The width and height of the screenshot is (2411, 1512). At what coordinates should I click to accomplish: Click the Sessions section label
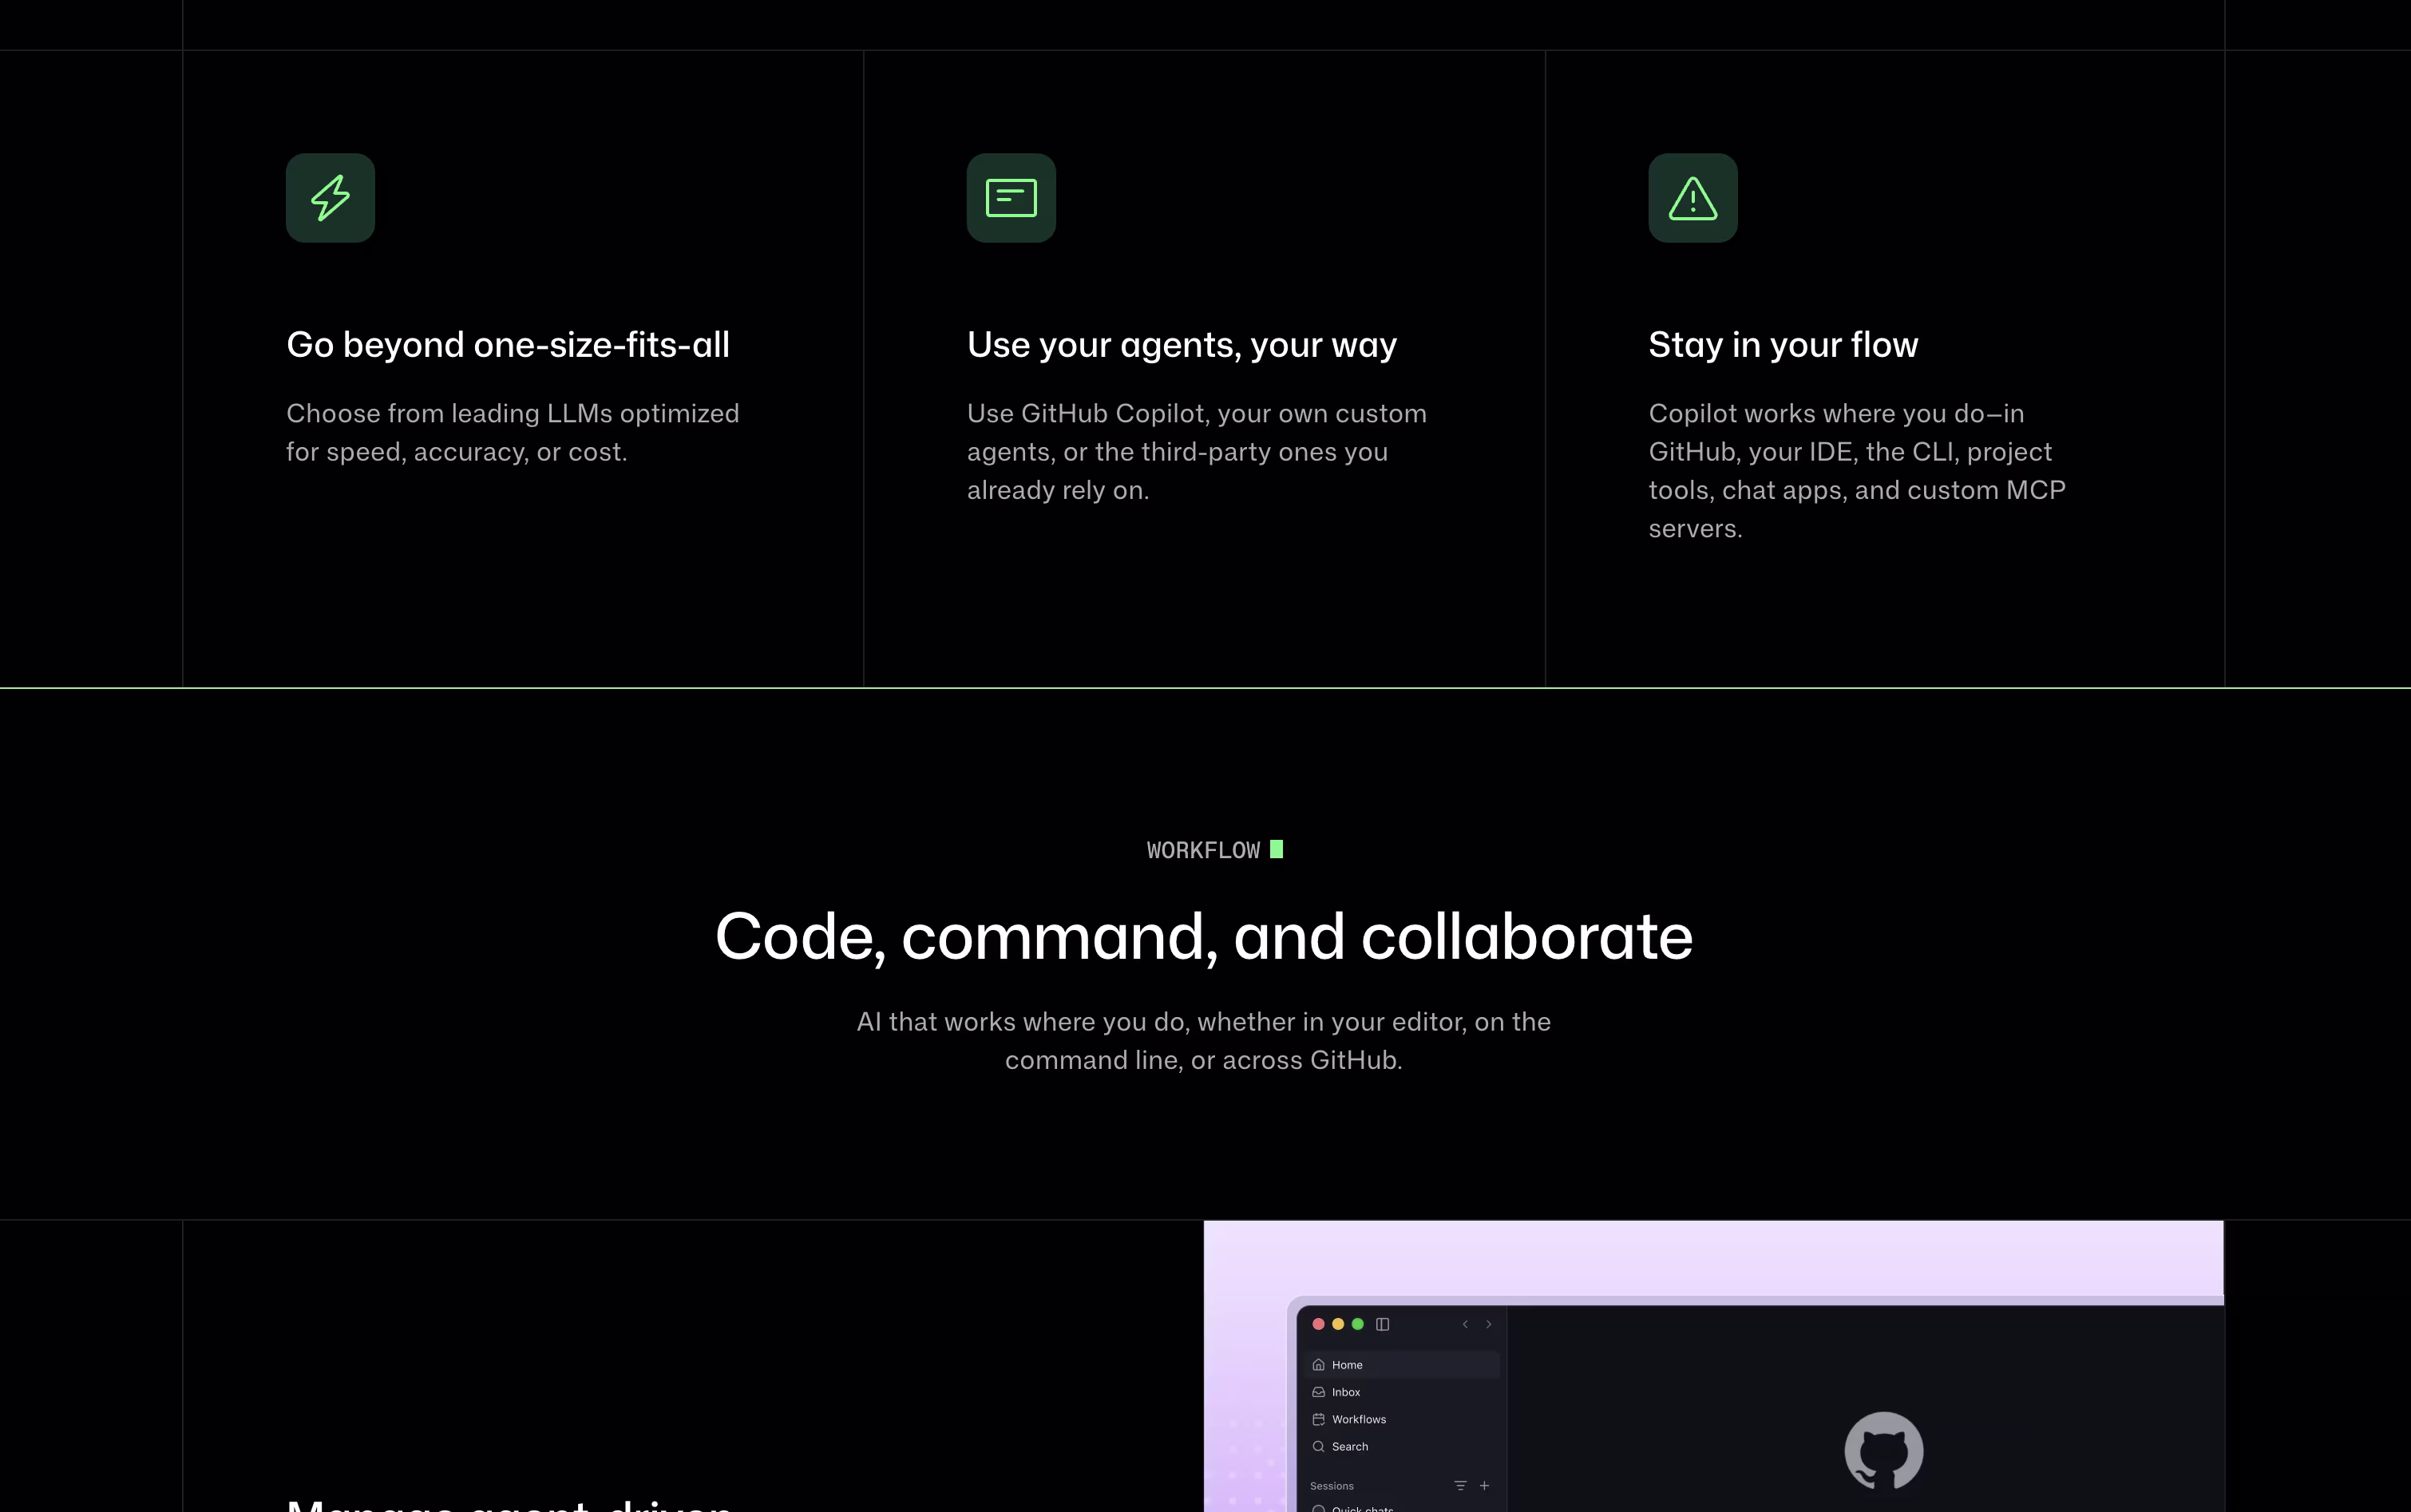pyautogui.click(x=1332, y=1486)
